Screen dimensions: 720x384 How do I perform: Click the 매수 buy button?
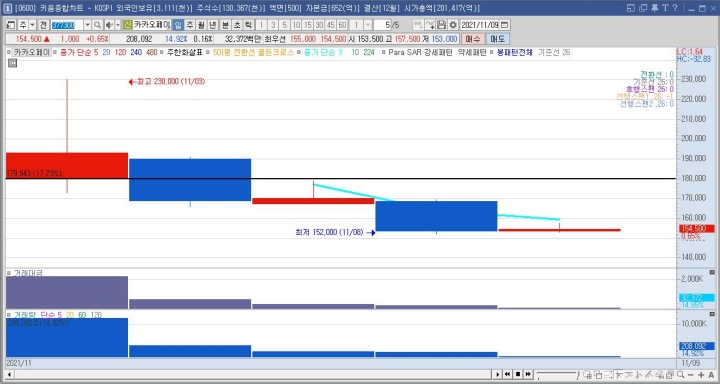472,39
